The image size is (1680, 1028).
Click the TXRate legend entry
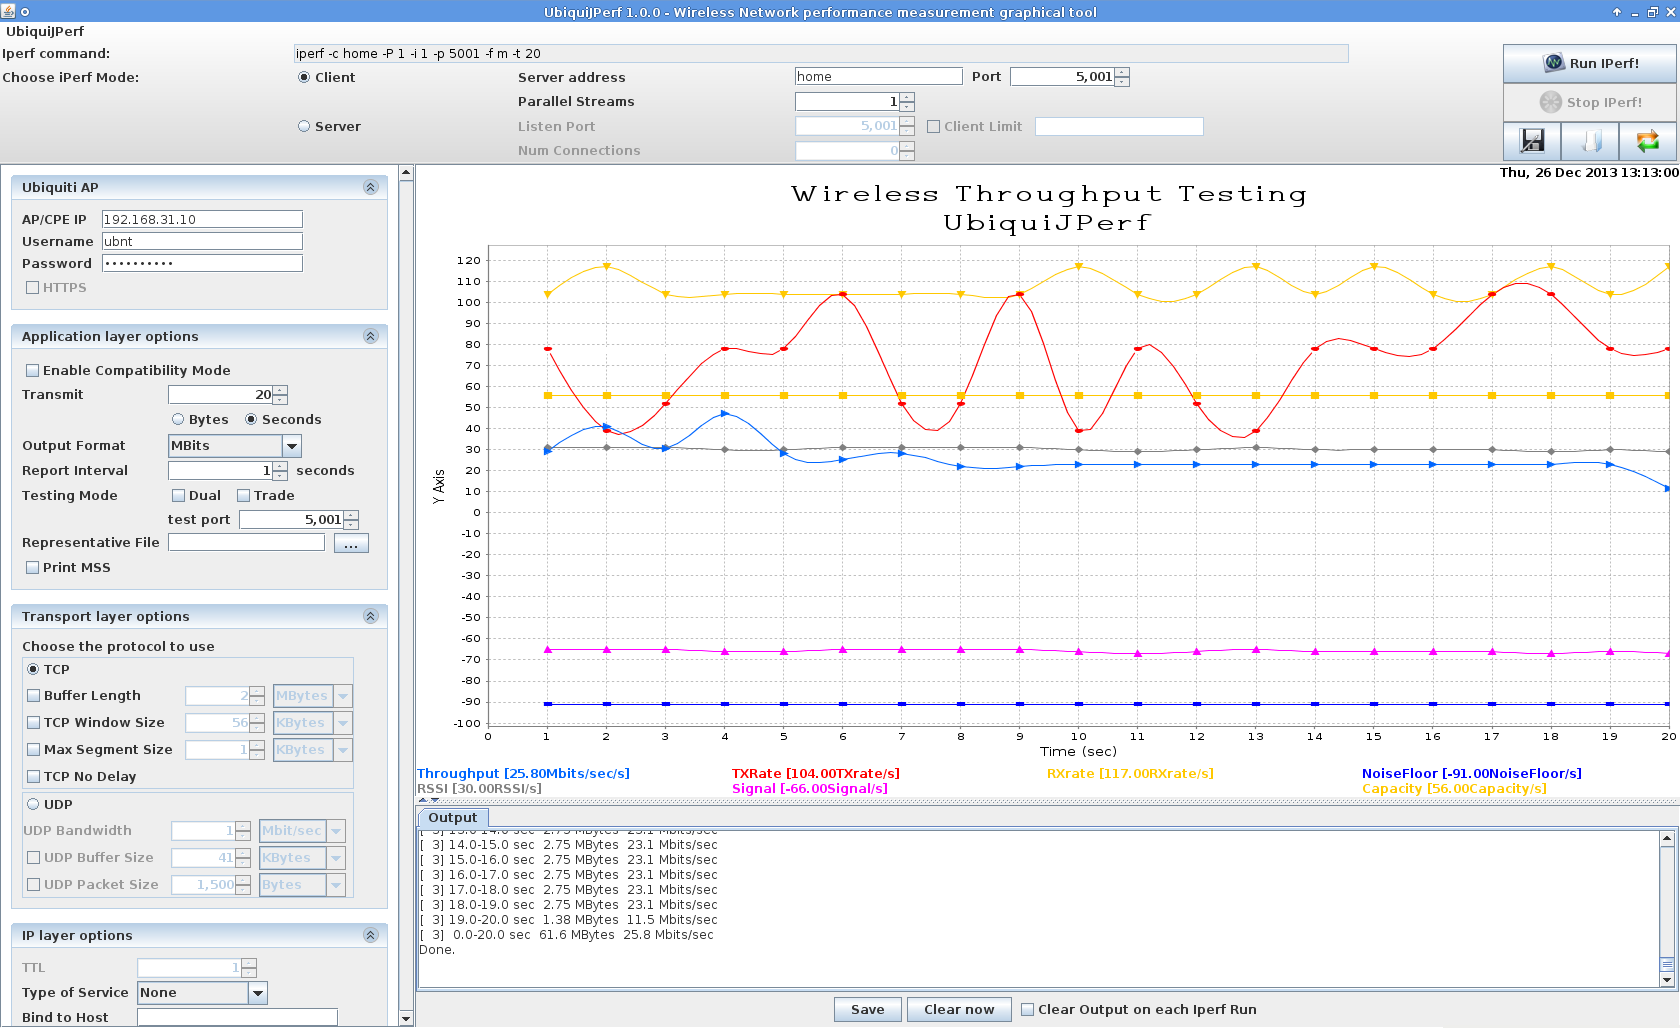pos(815,773)
